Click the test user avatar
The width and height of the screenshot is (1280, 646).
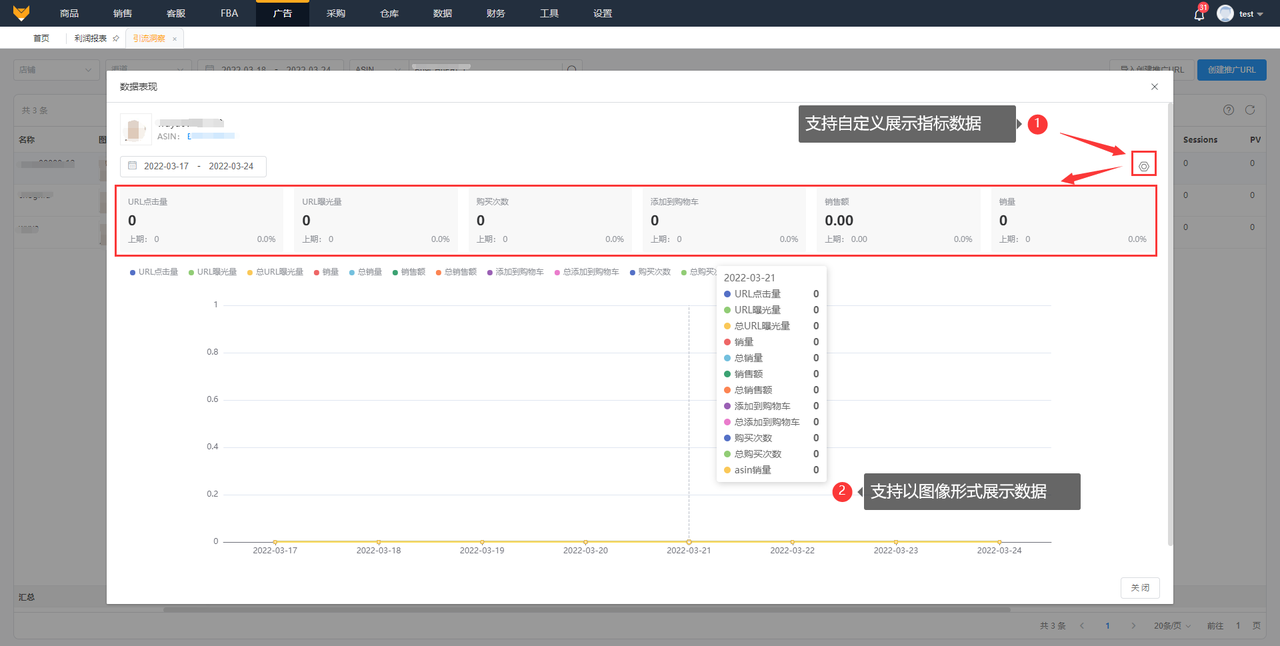1225,13
